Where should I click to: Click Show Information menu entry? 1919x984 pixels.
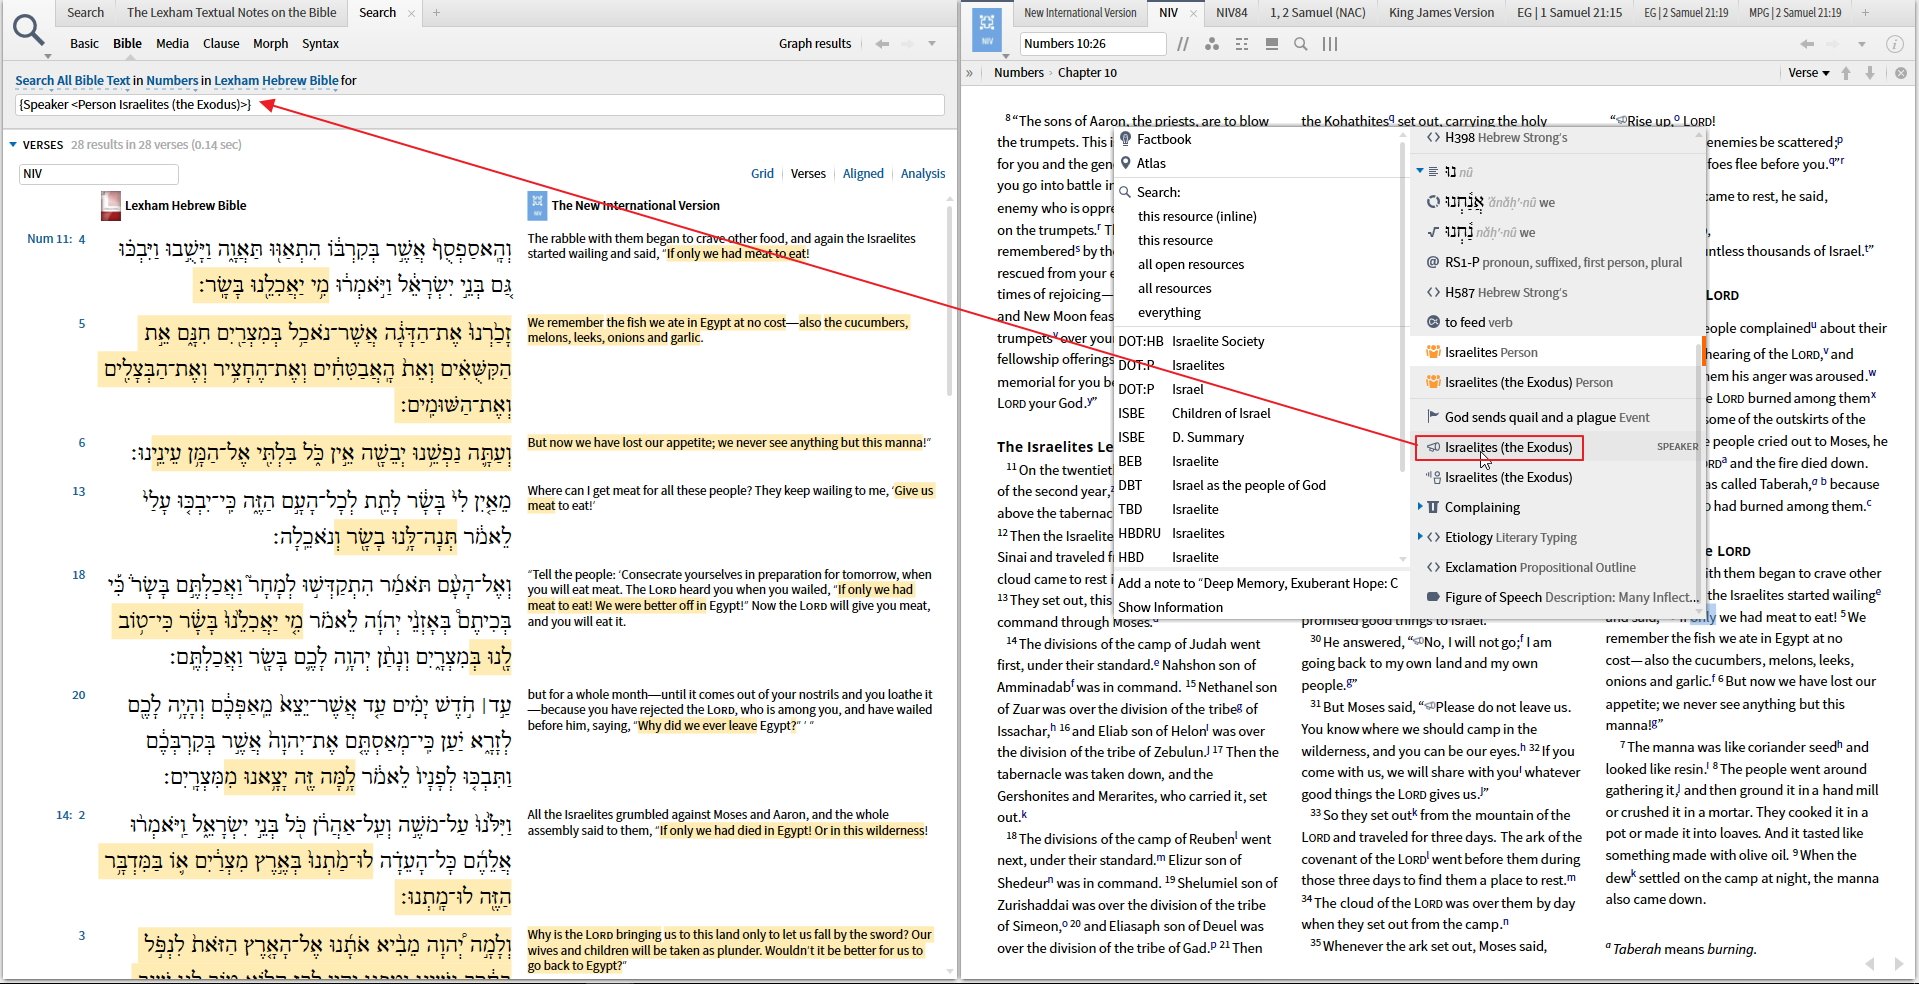coord(1170,607)
